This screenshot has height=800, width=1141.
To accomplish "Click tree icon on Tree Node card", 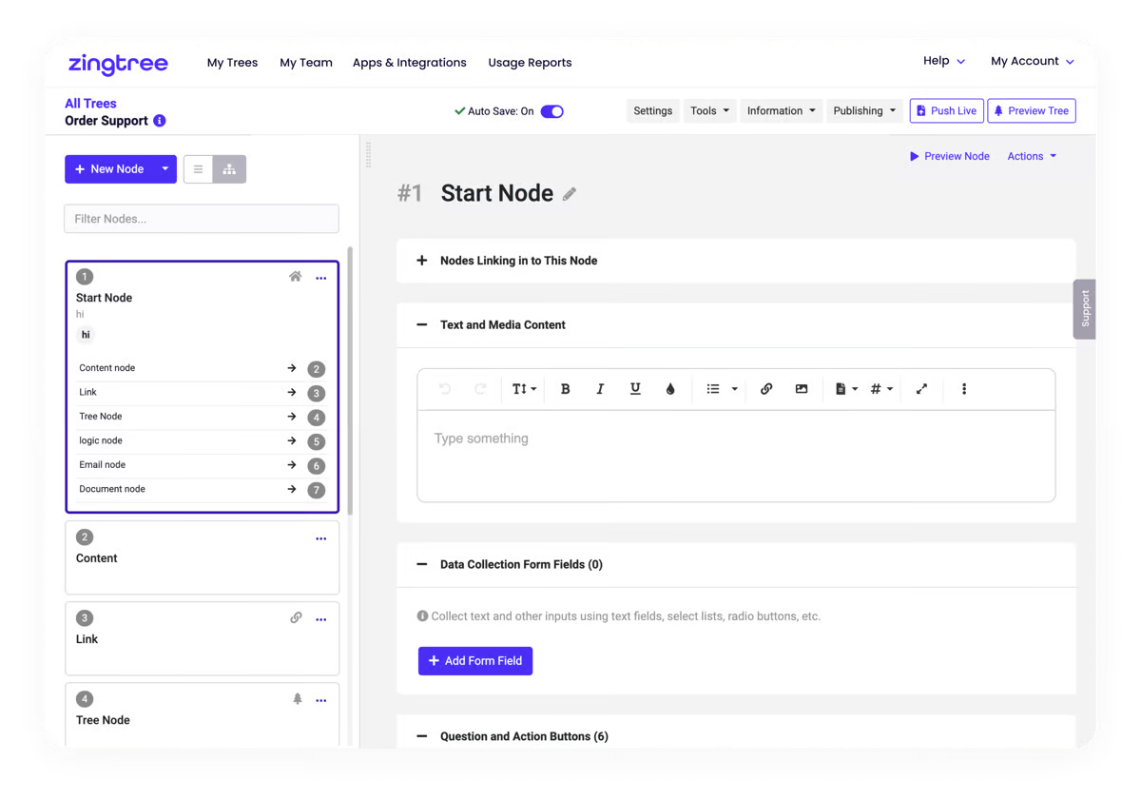I will (x=297, y=699).
